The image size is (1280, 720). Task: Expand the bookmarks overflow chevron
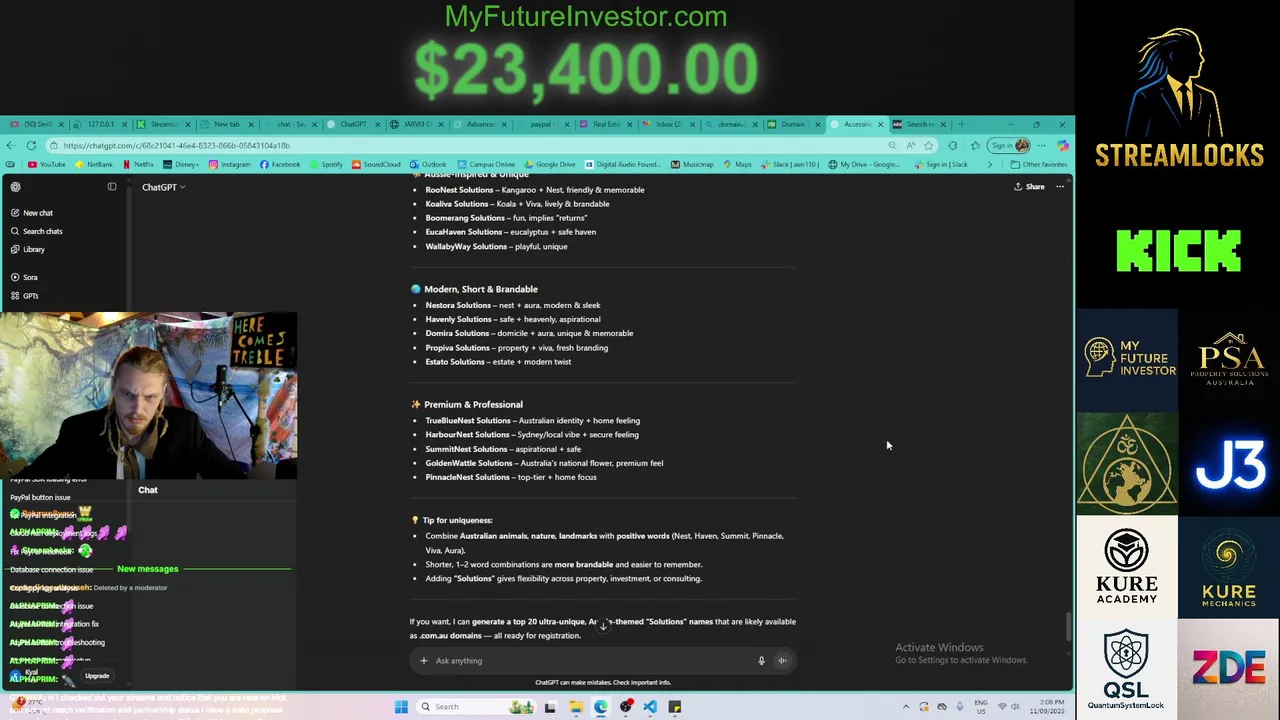pyautogui.click(x=990, y=164)
